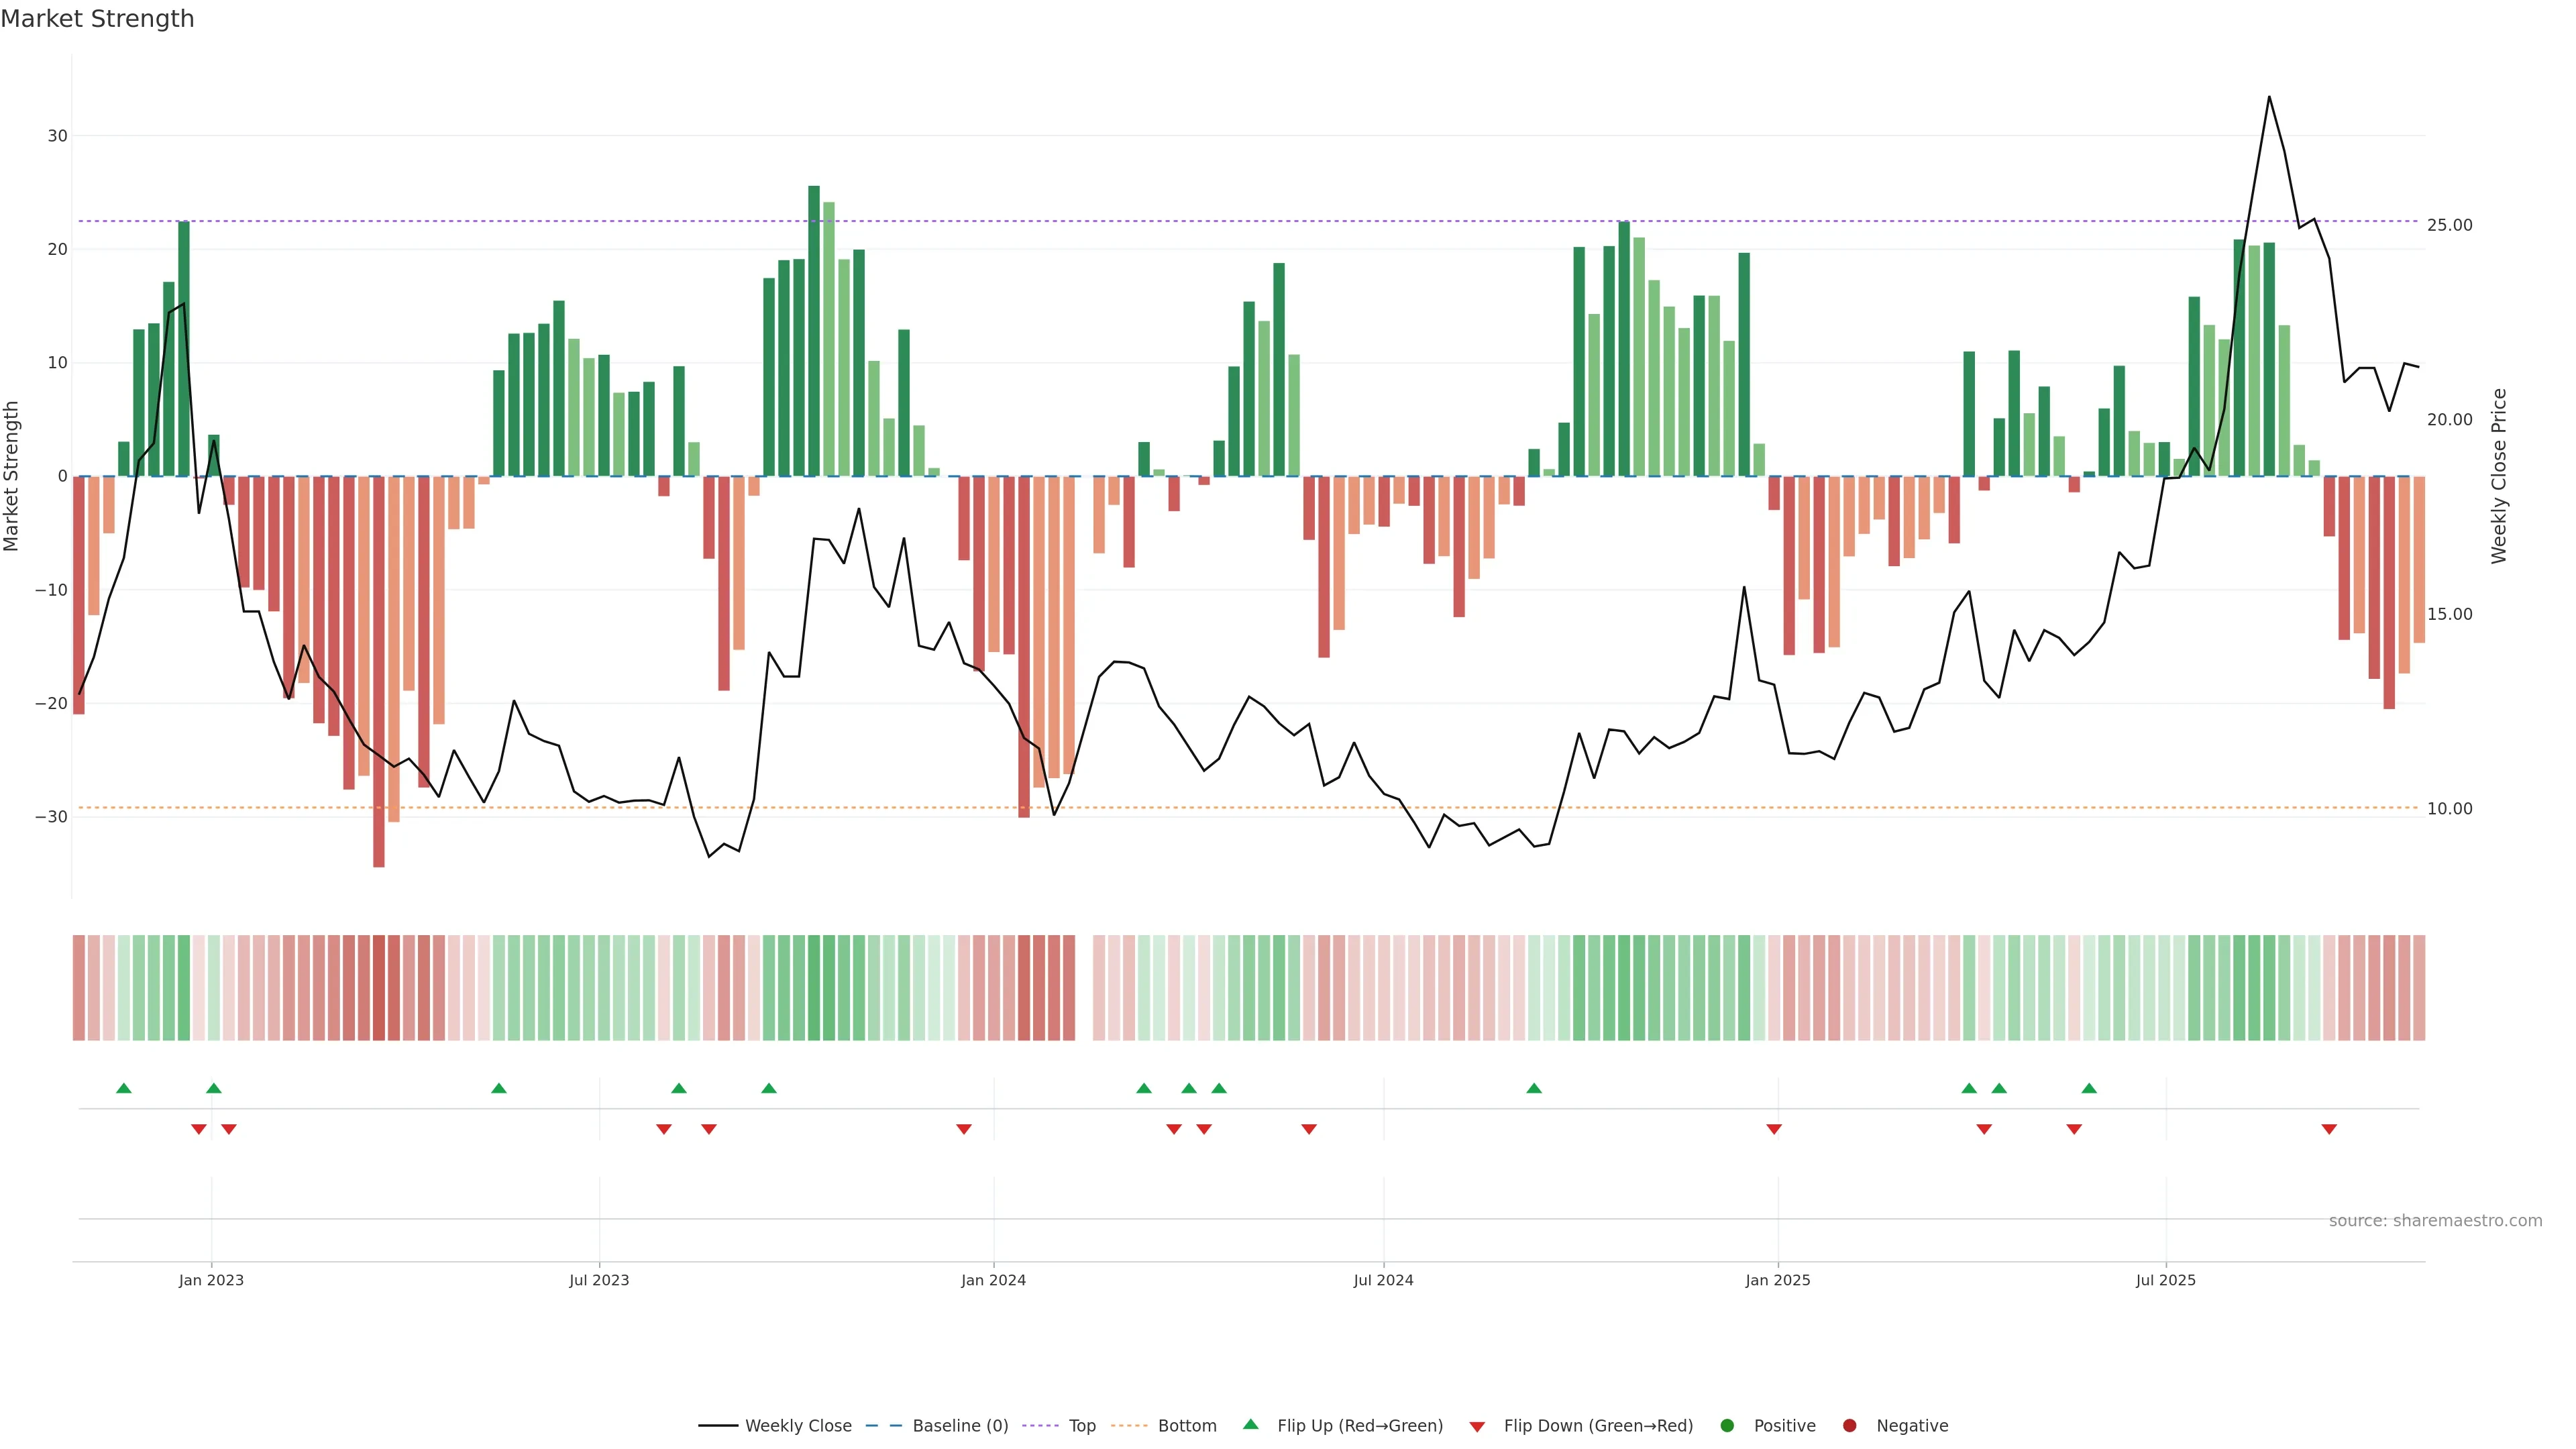Screen dimensions: 2576x1449
Task: Click the Flip Down red triangle legend icon
Action: pyautogui.click(x=1477, y=1427)
